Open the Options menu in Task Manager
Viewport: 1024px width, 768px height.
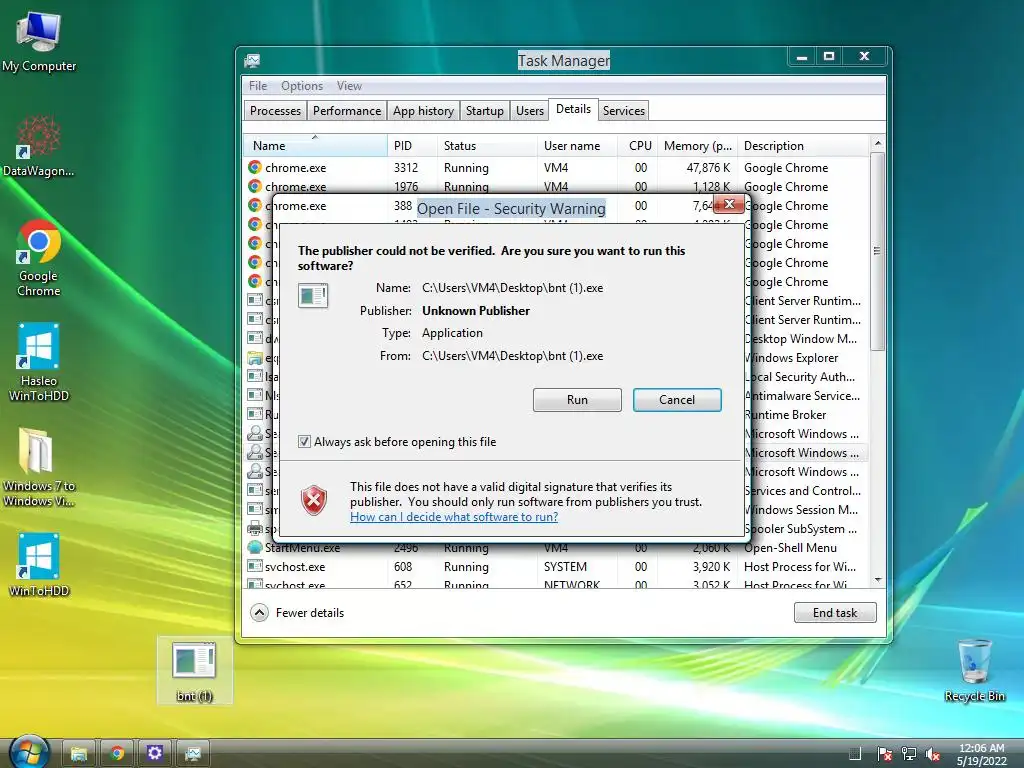302,86
